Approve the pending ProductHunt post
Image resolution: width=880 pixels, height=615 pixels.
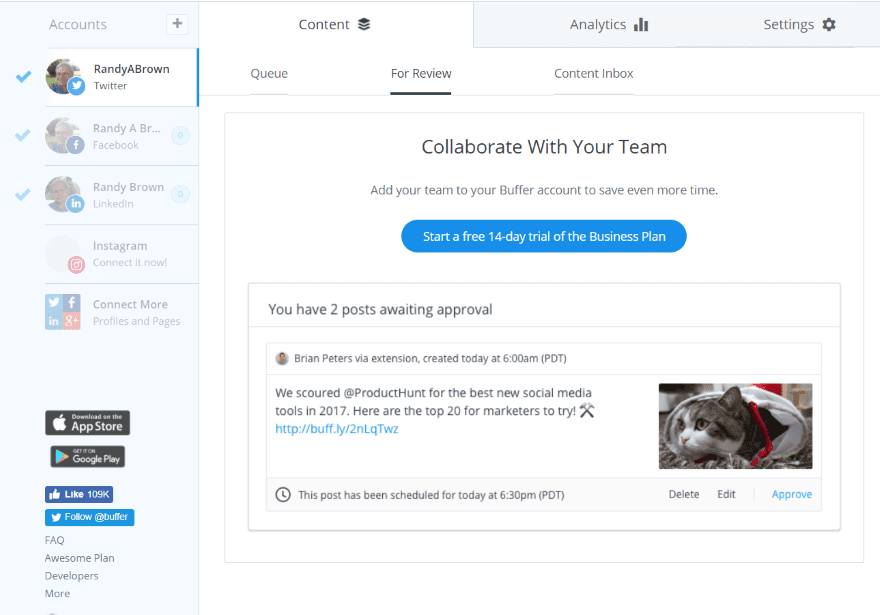[x=791, y=494]
